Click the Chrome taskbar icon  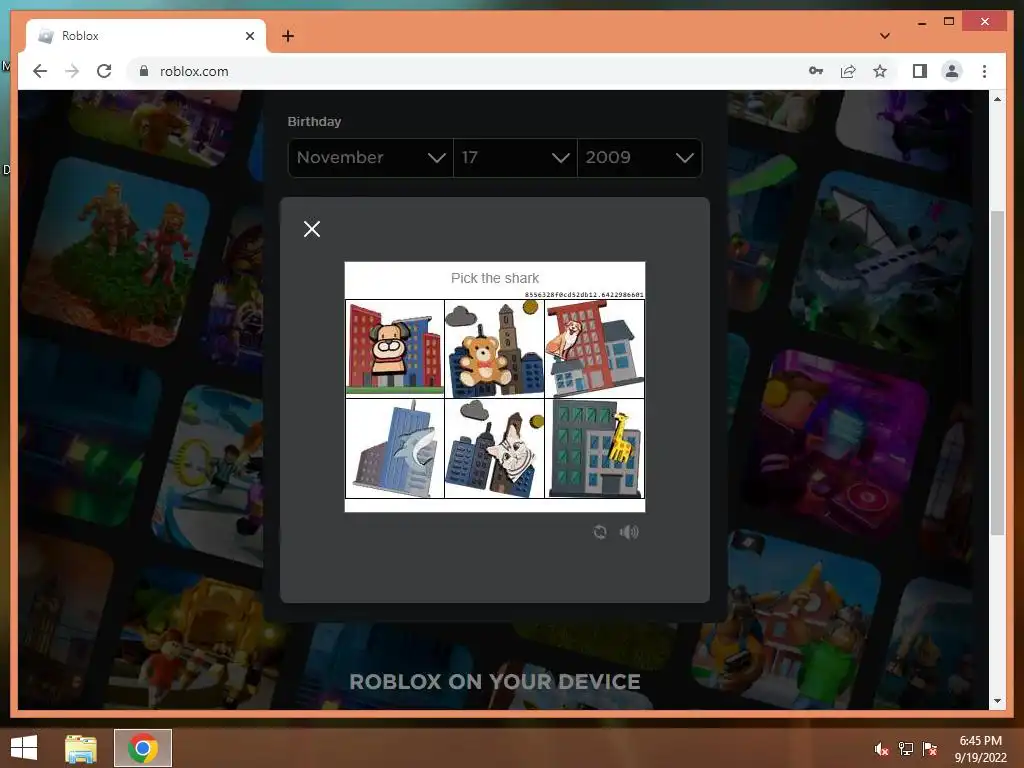coord(142,748)
